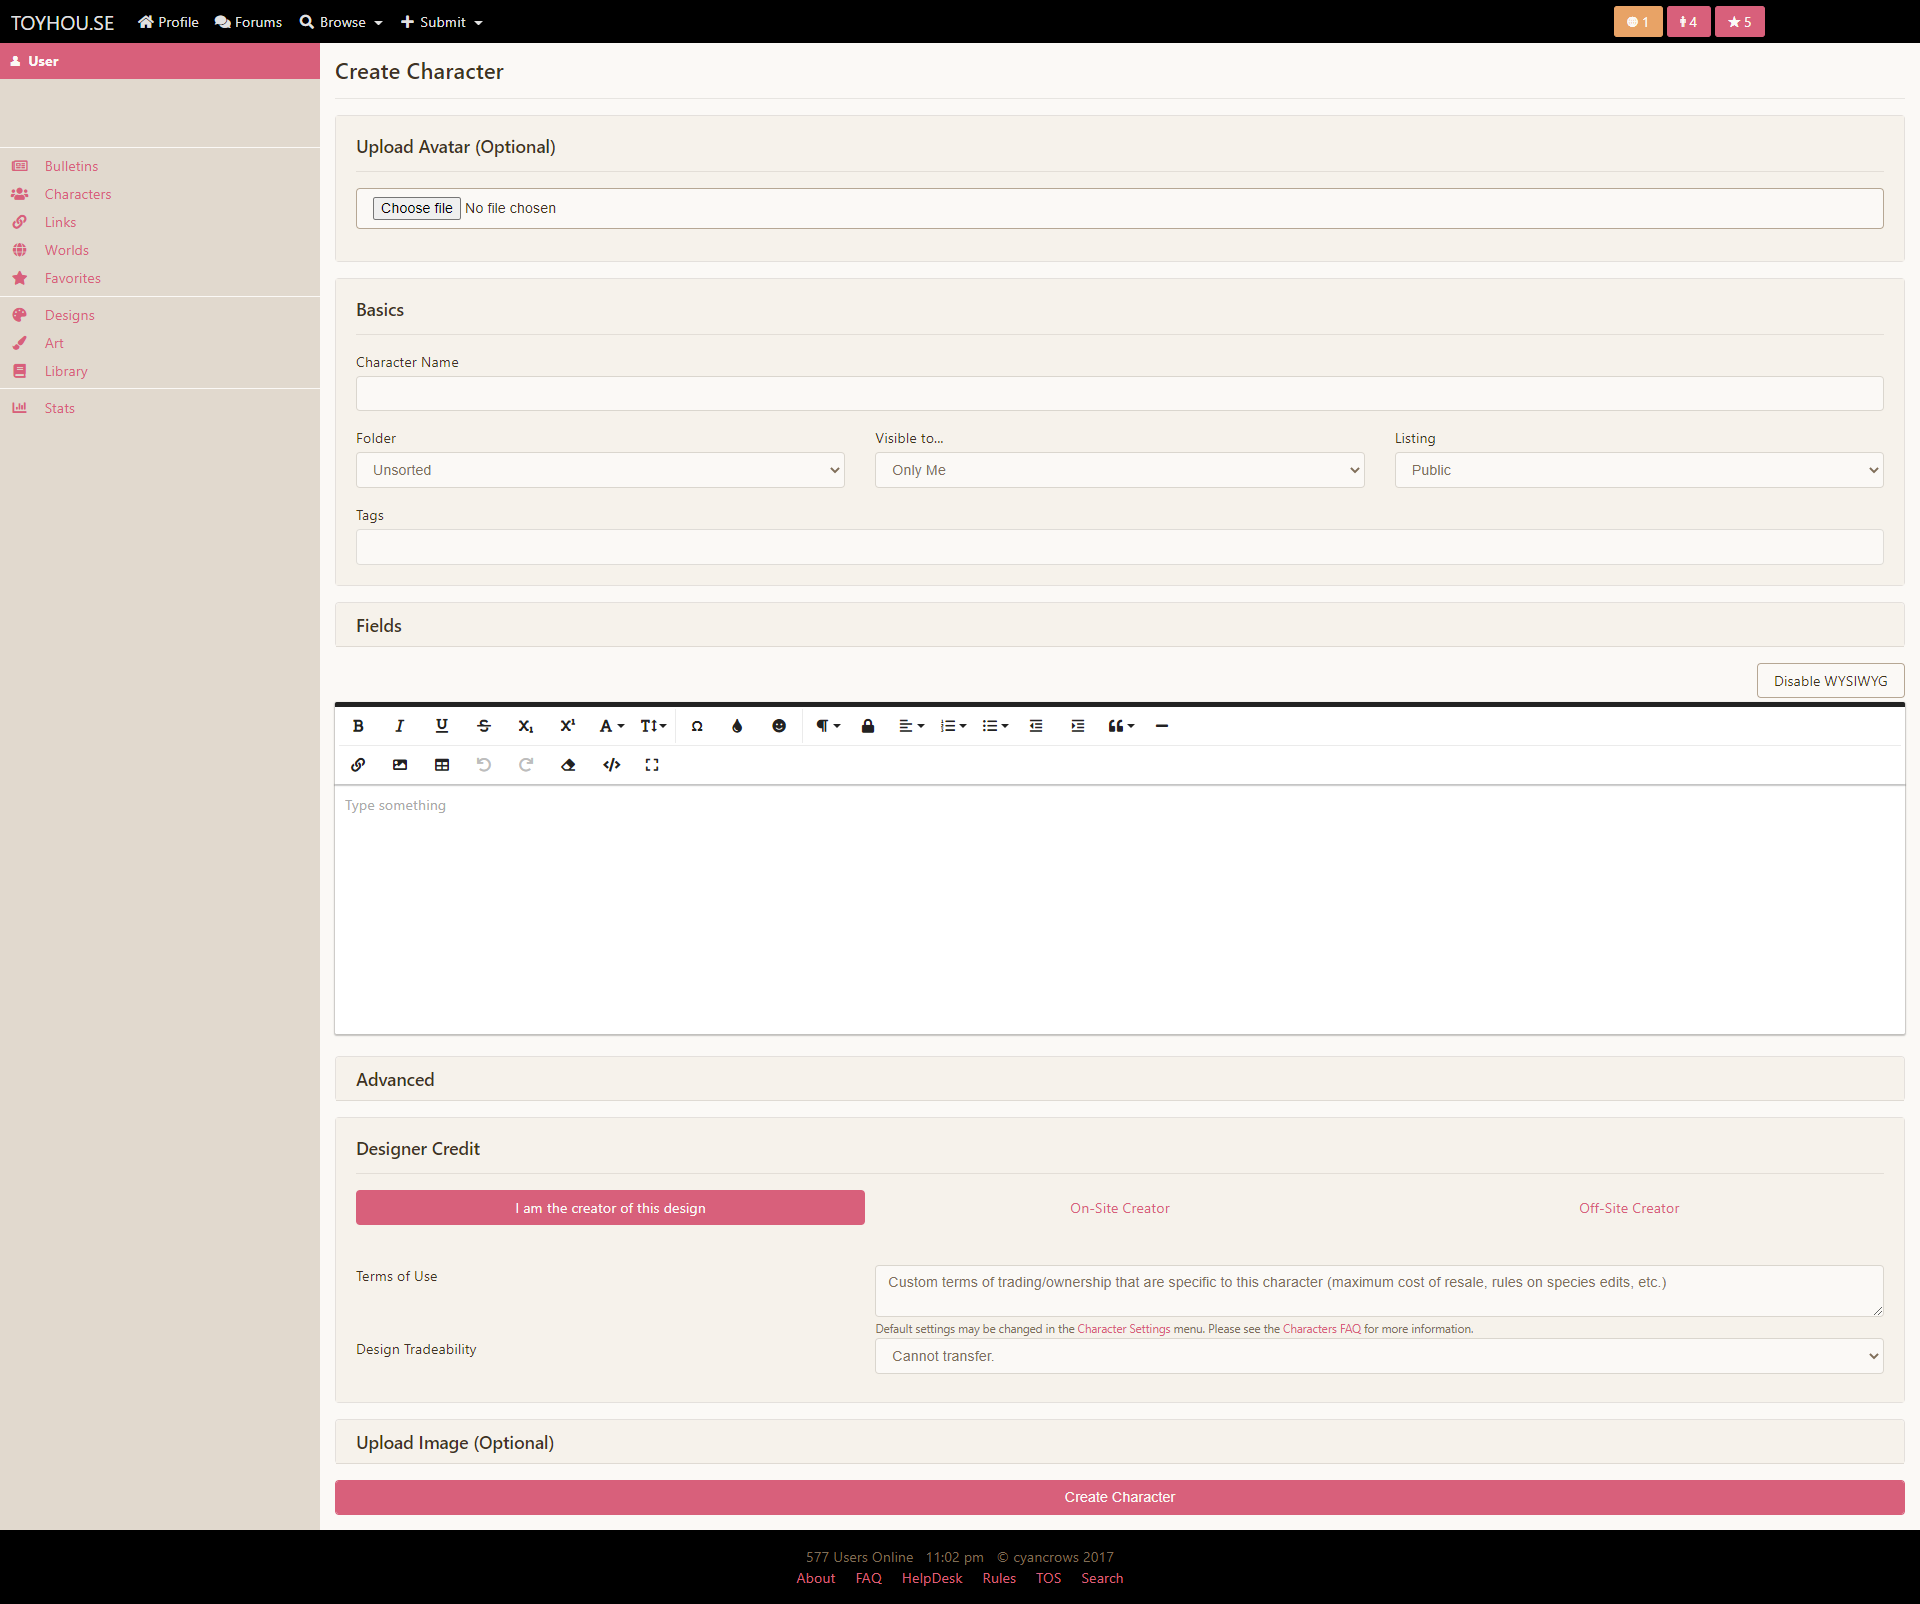This screenshot has height=1604, width=1920.
Task: Select 'I am the creator of this design'
Action: point(610,1207)
